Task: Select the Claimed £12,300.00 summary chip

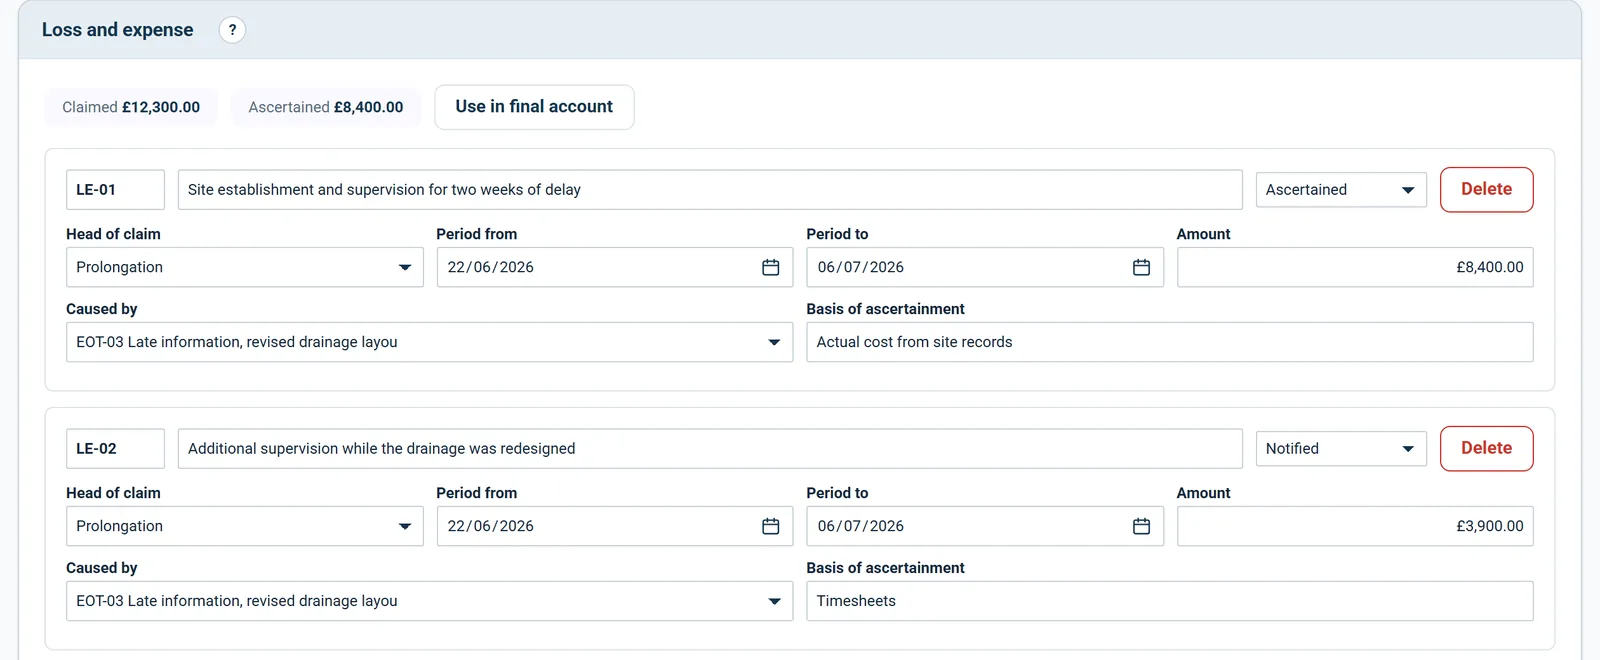Action: pos(131,107)
